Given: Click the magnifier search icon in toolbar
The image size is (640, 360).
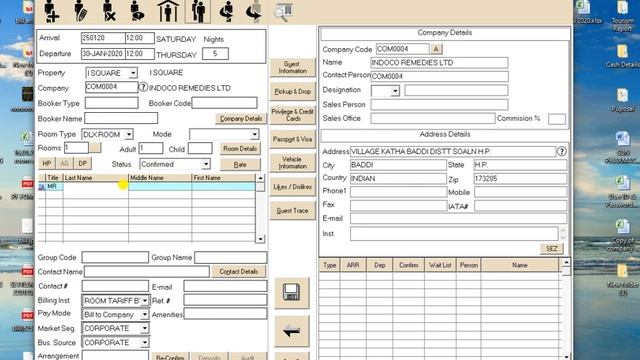Looking at the screenshot, I should [x=283, y=12].
